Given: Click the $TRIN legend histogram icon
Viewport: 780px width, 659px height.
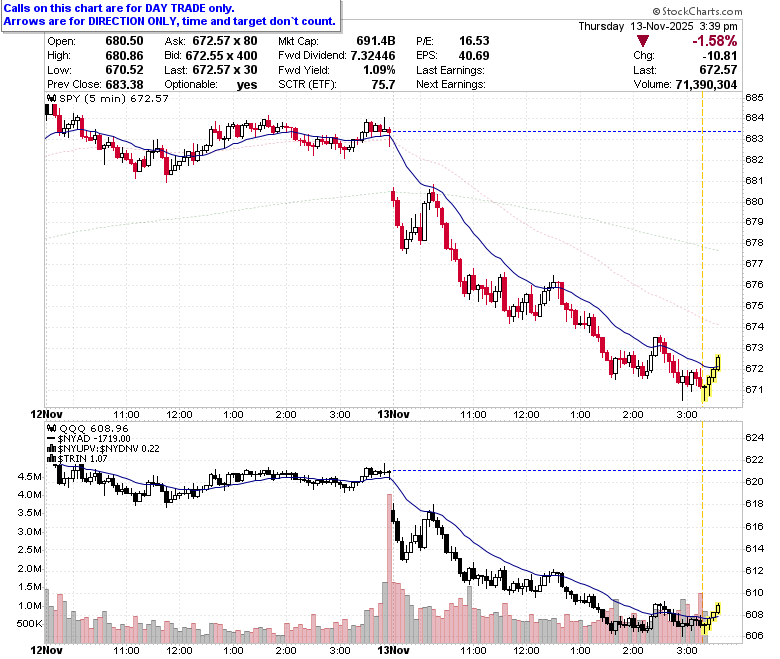Looking at the screenshot, I should pyautogui.click(x=51, y=459).
